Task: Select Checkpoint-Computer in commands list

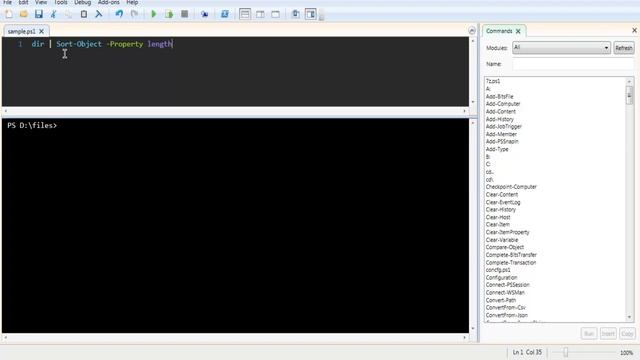Action: (511, 187)
